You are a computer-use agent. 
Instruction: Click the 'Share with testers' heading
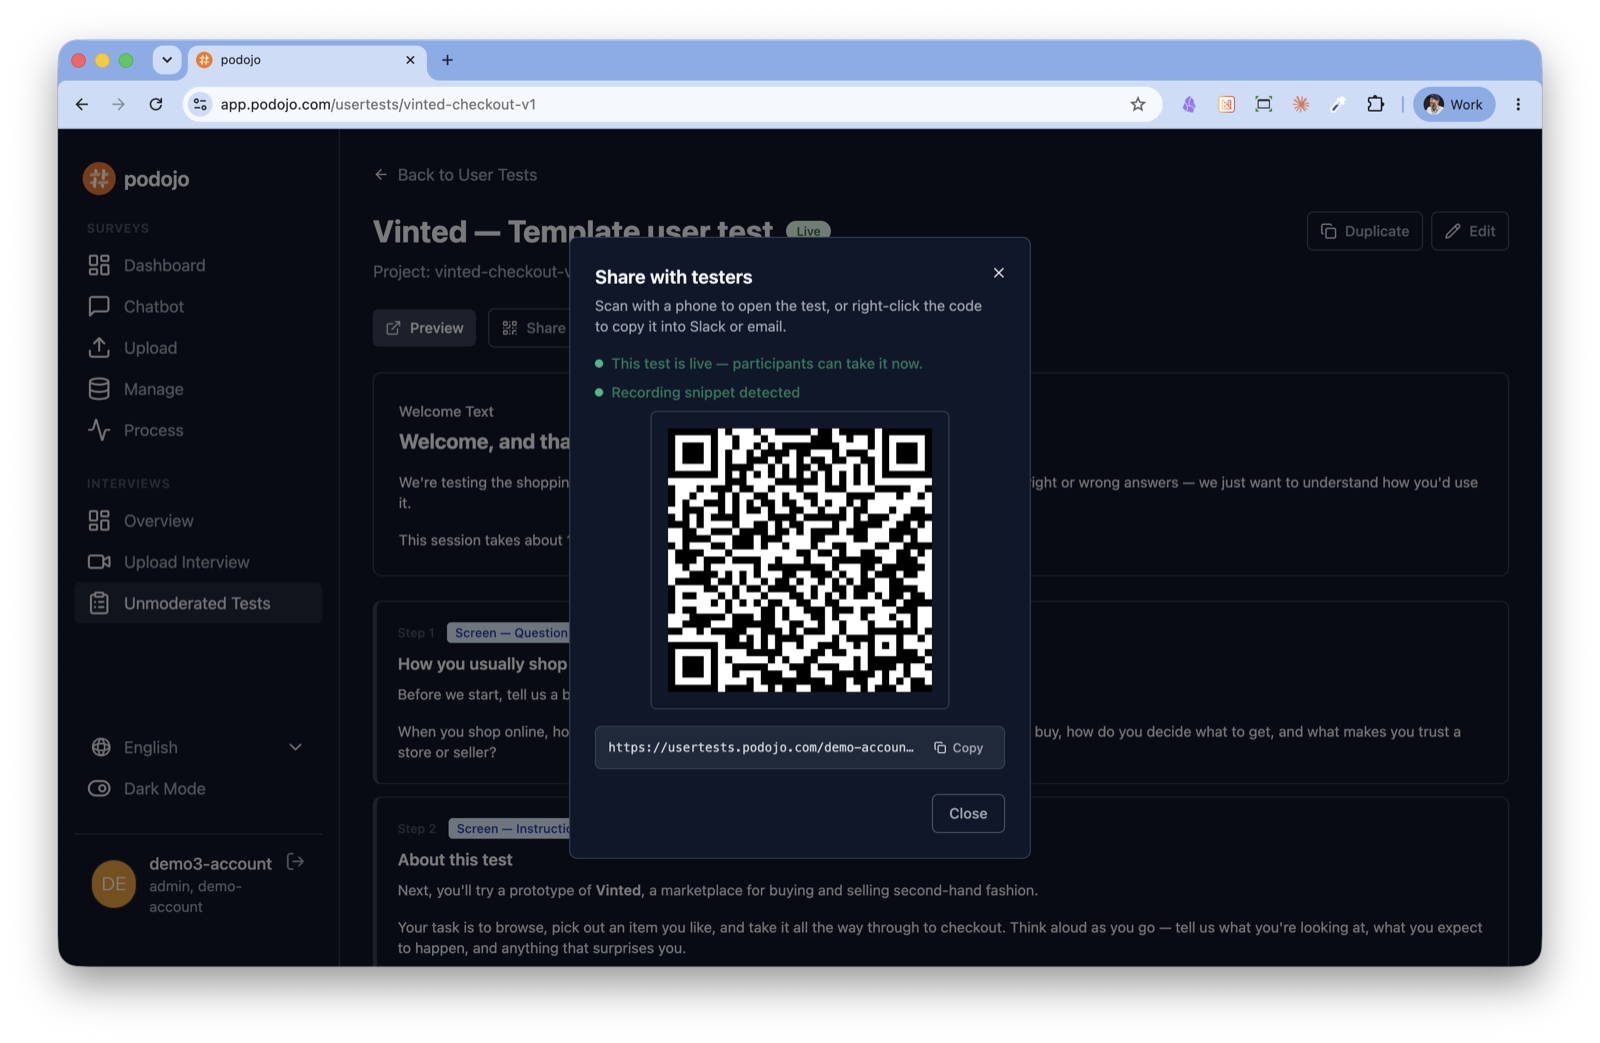(x=673, y=277)
